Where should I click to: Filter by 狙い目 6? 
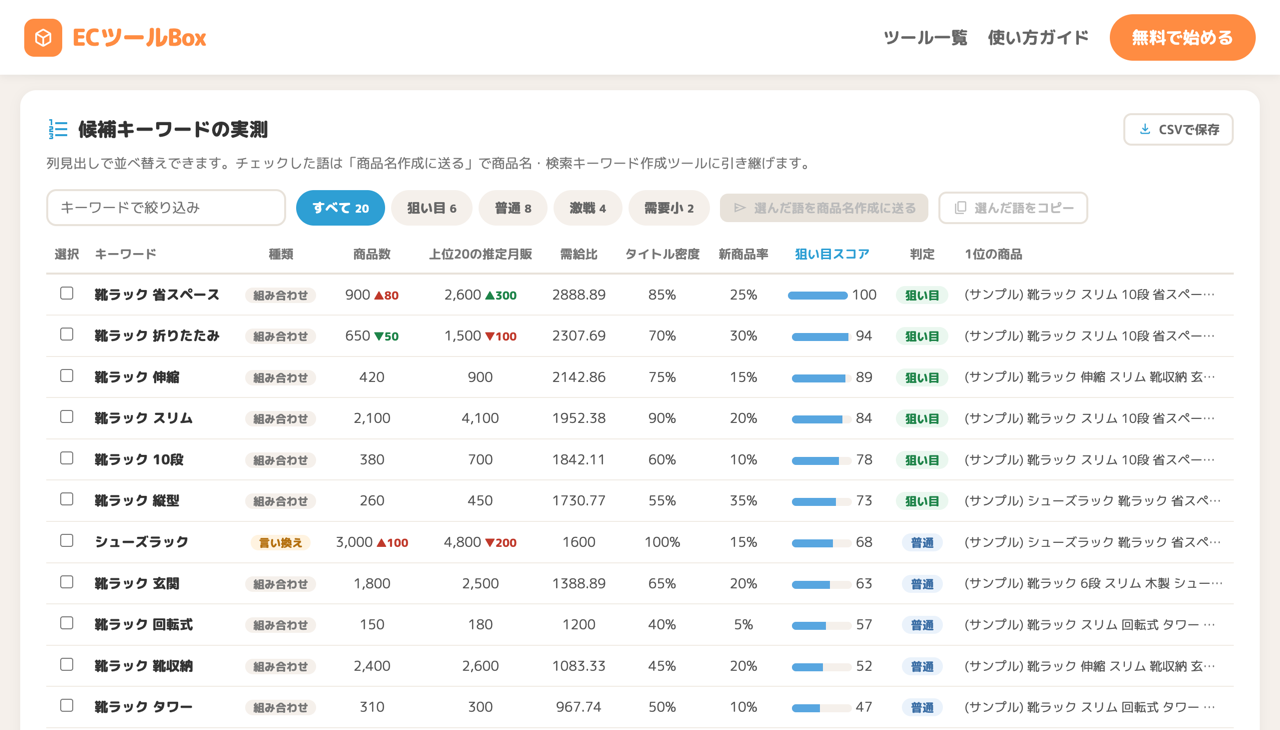pos(432,208)
